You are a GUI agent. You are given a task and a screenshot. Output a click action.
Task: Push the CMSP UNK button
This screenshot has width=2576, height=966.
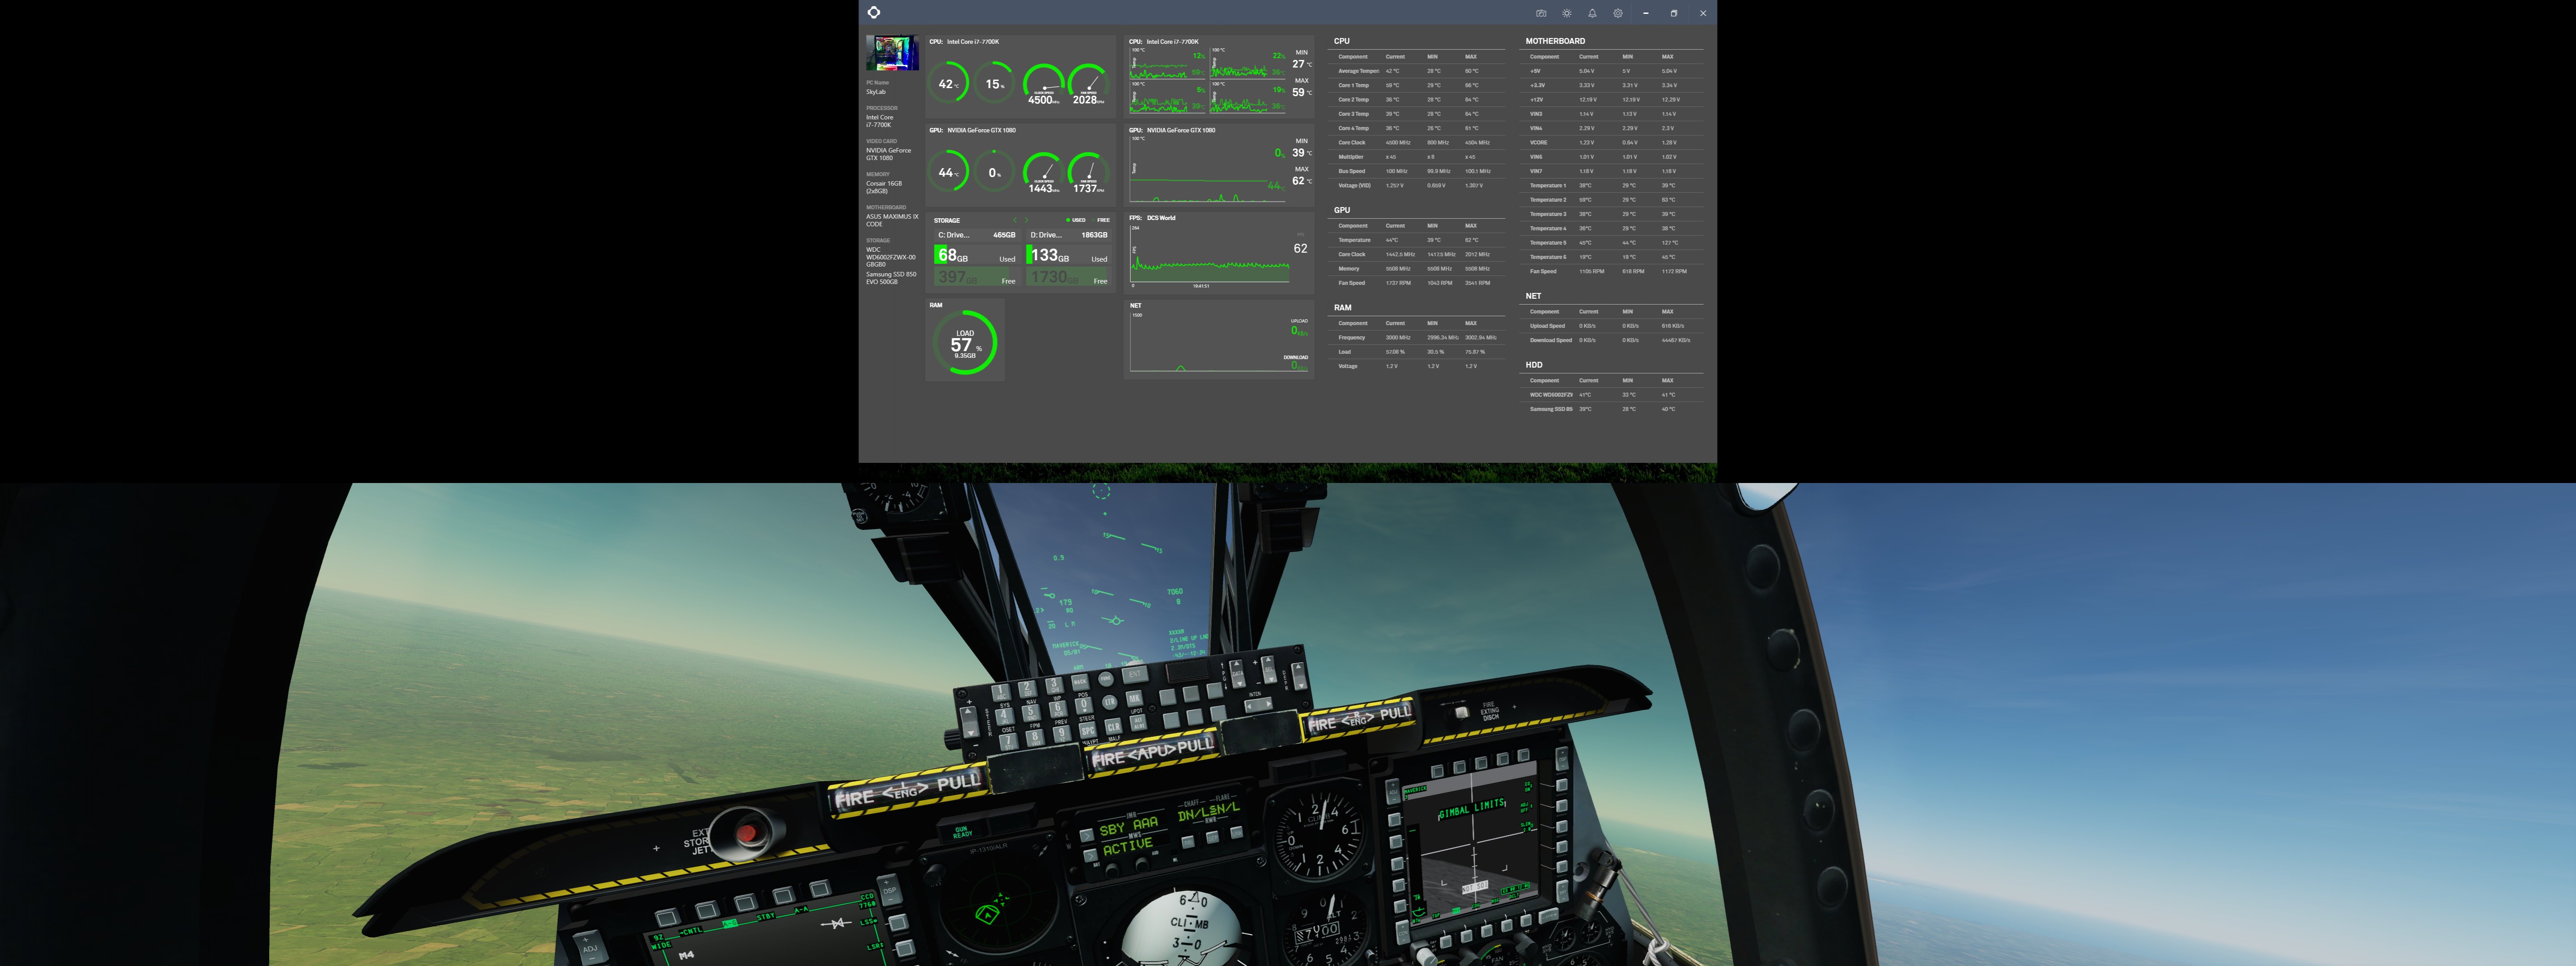[1237, 832]
